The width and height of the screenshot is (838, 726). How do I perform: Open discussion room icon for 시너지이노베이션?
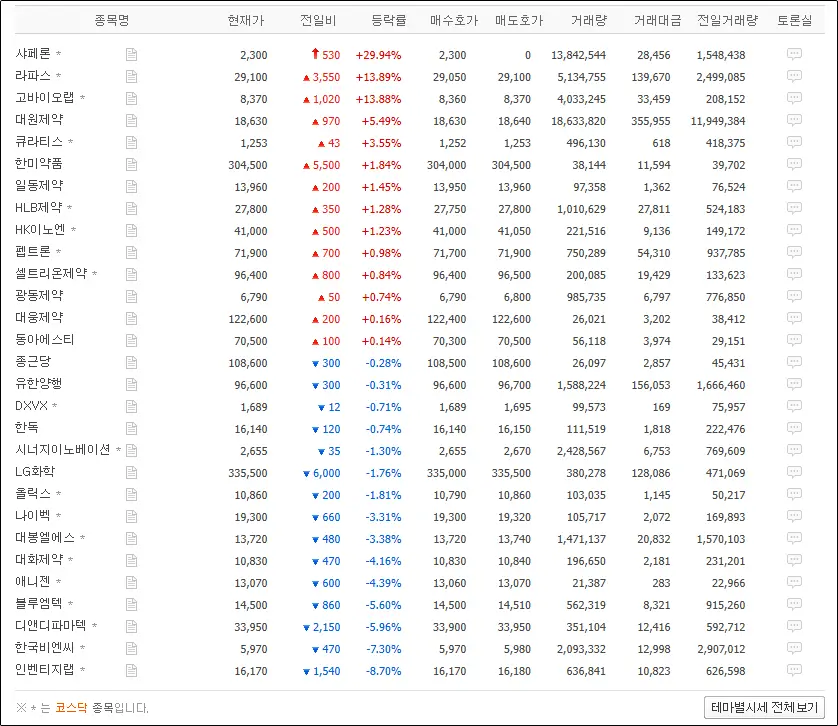[794, 450]
